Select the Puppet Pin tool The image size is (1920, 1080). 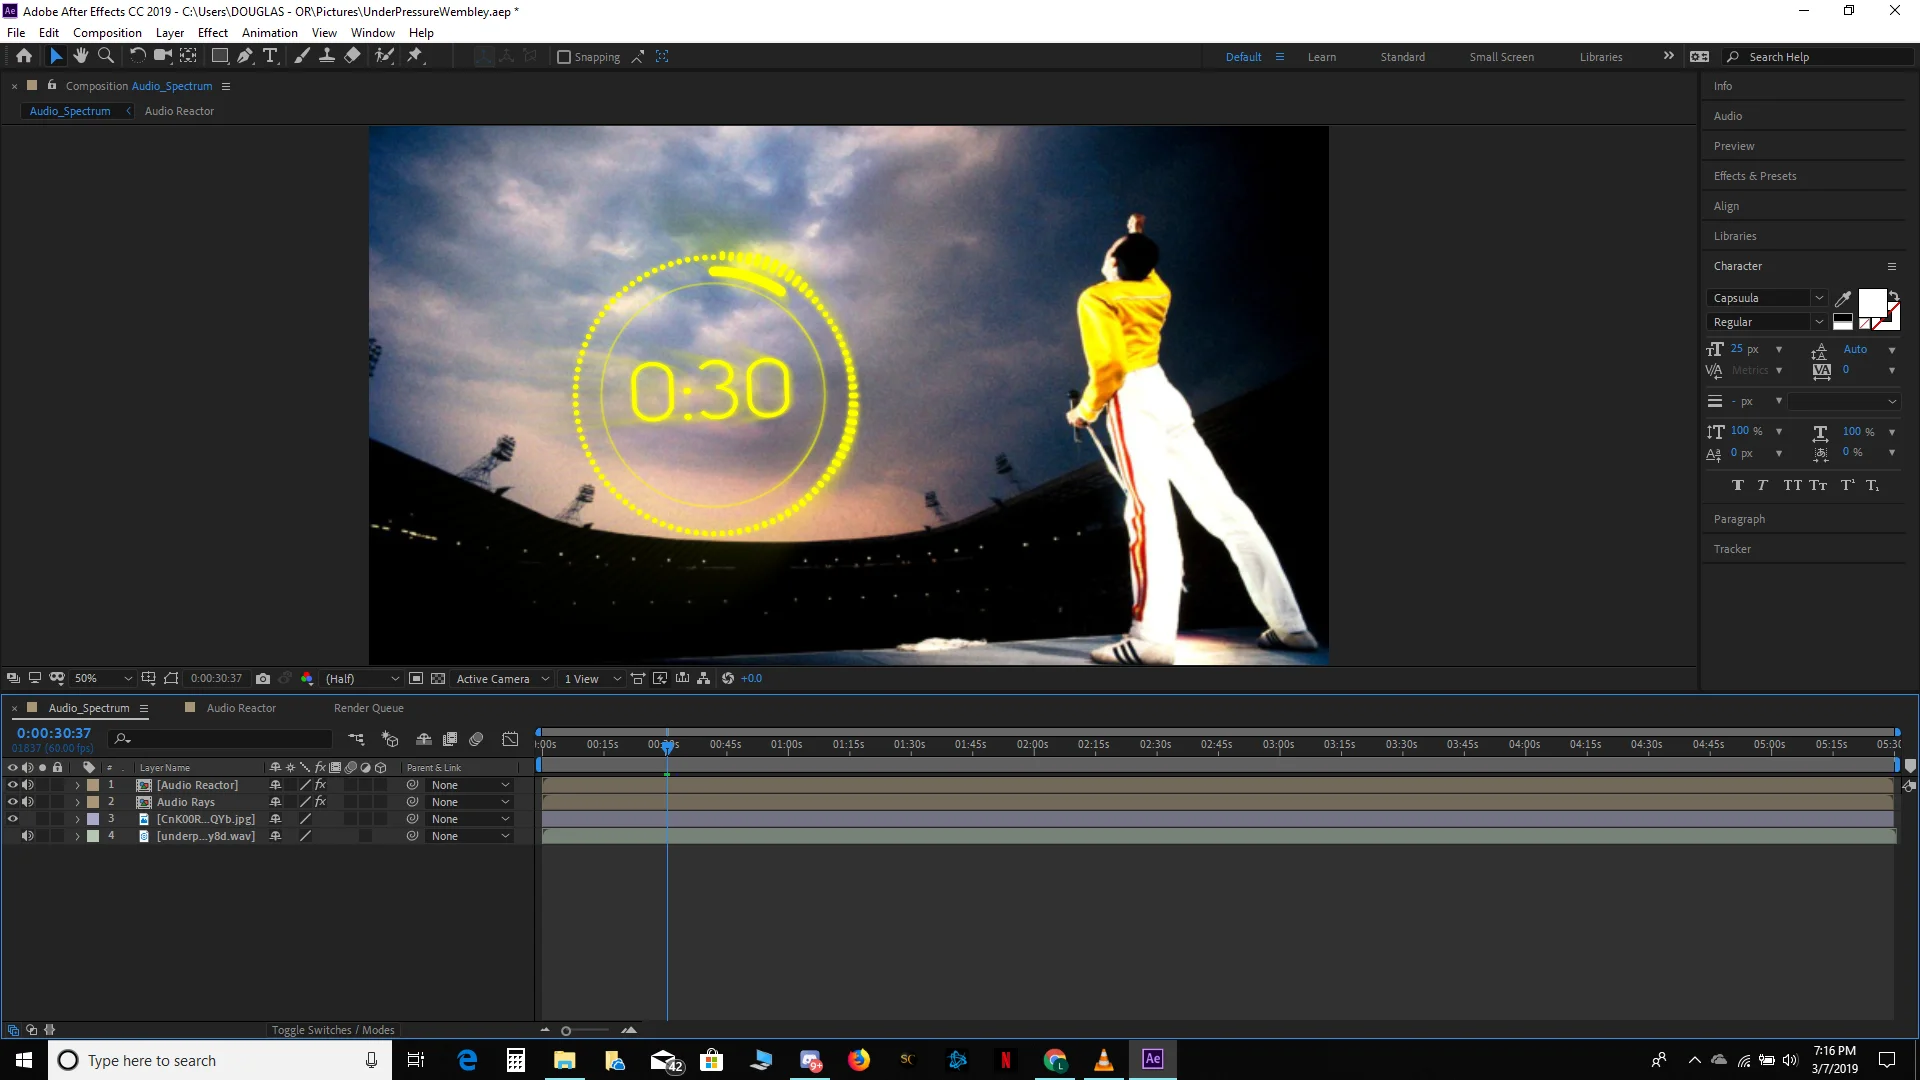tap(414, 56)
